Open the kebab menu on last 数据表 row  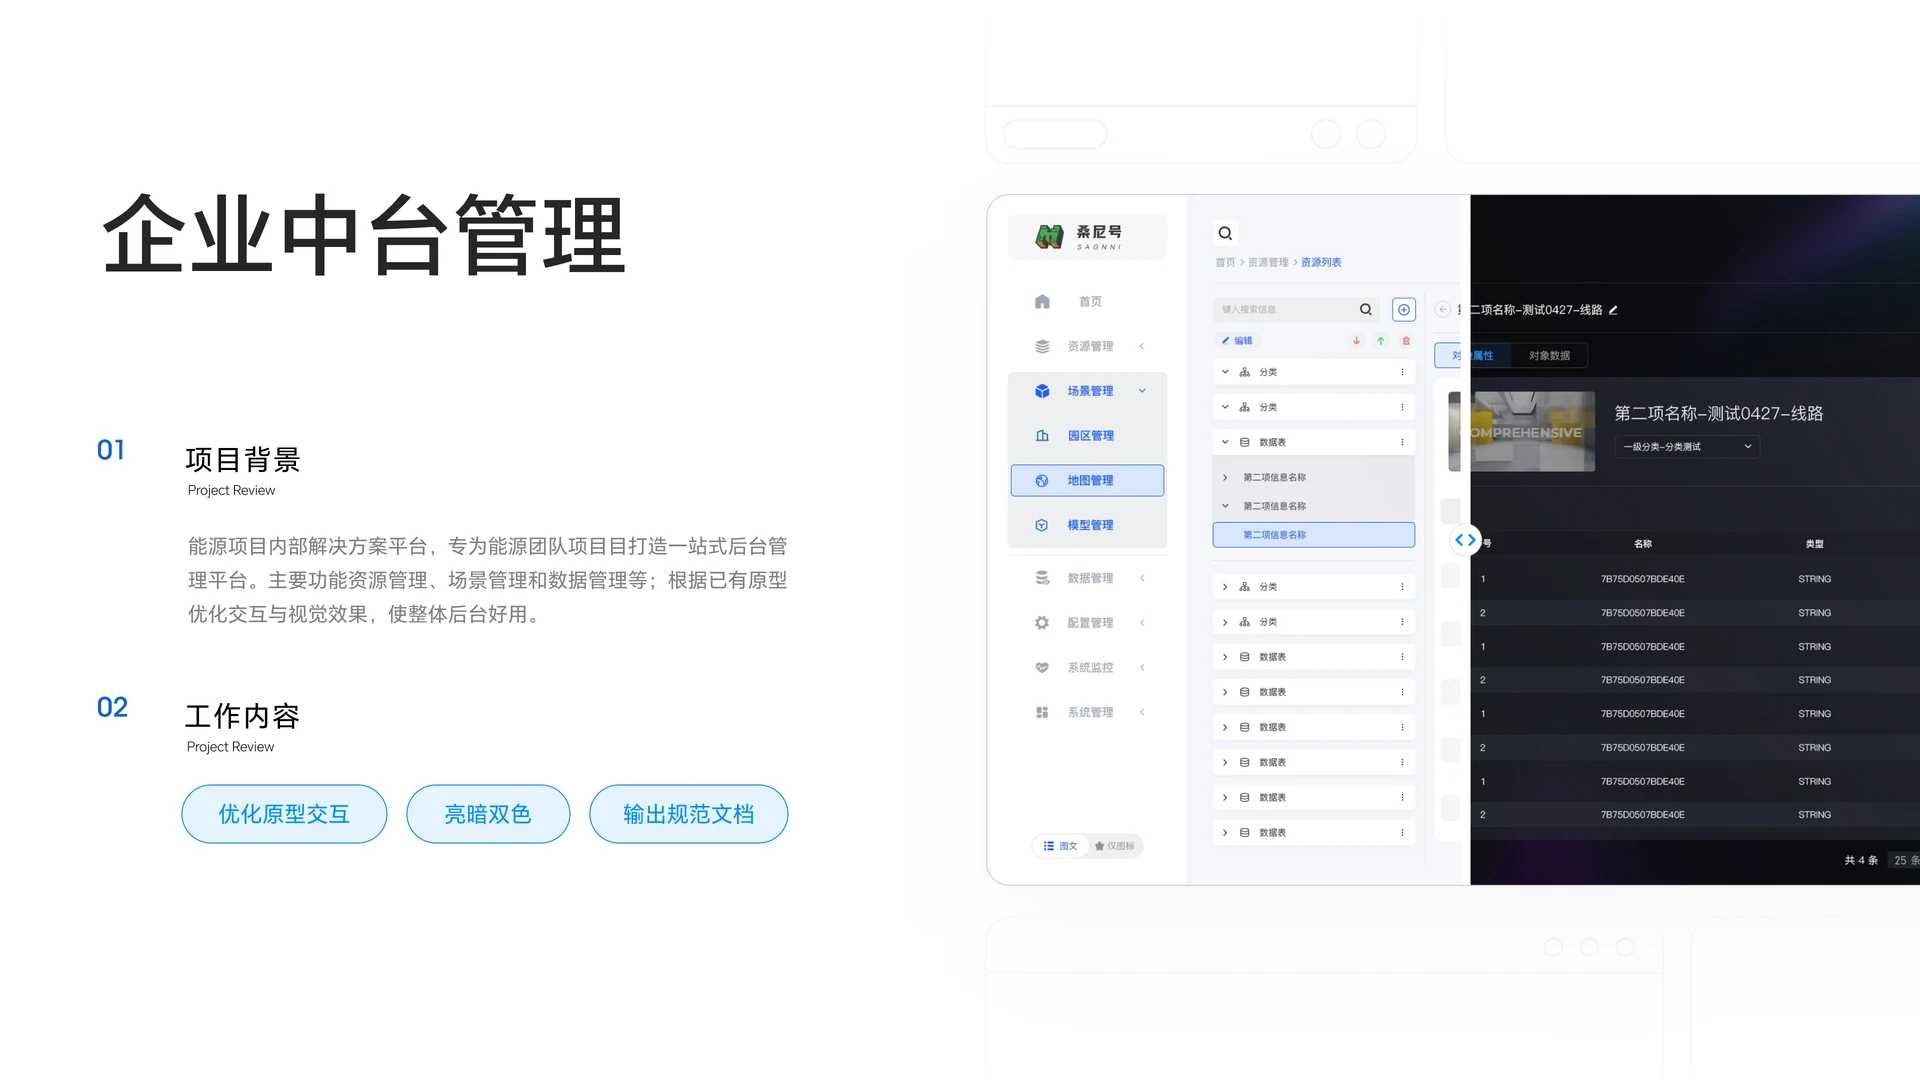click(1402, 832)
